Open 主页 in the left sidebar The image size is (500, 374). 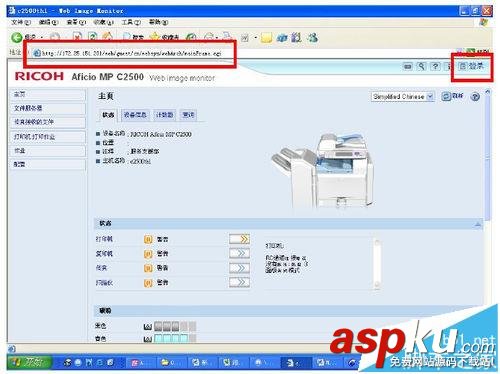point(47,94)
